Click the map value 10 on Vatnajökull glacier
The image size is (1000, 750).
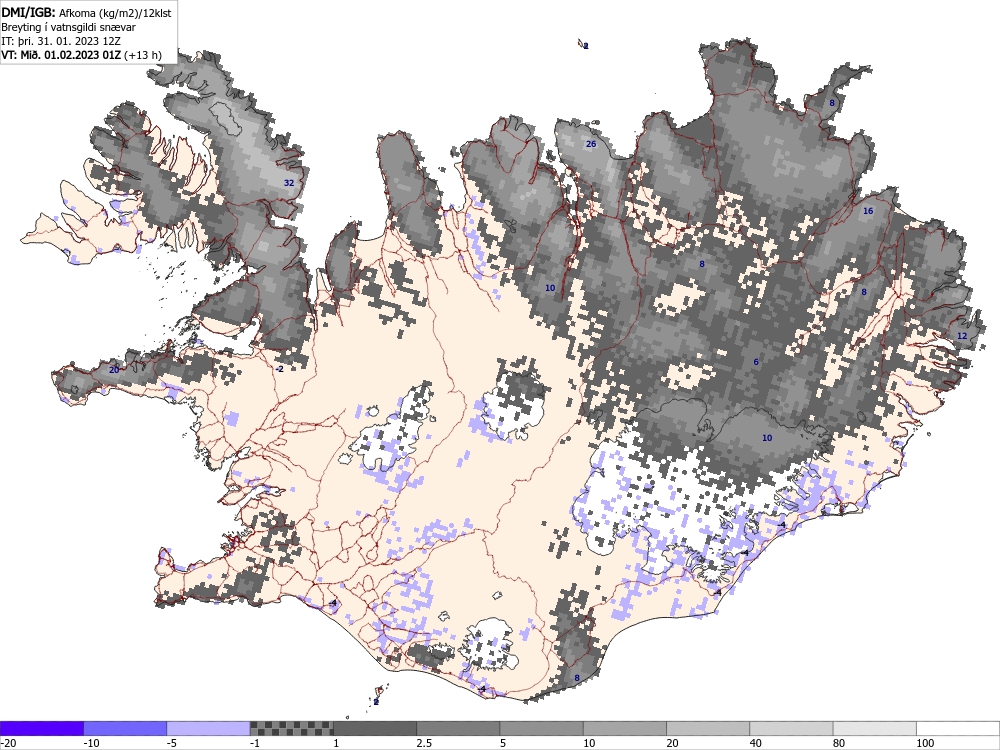(x=767, y=438)
